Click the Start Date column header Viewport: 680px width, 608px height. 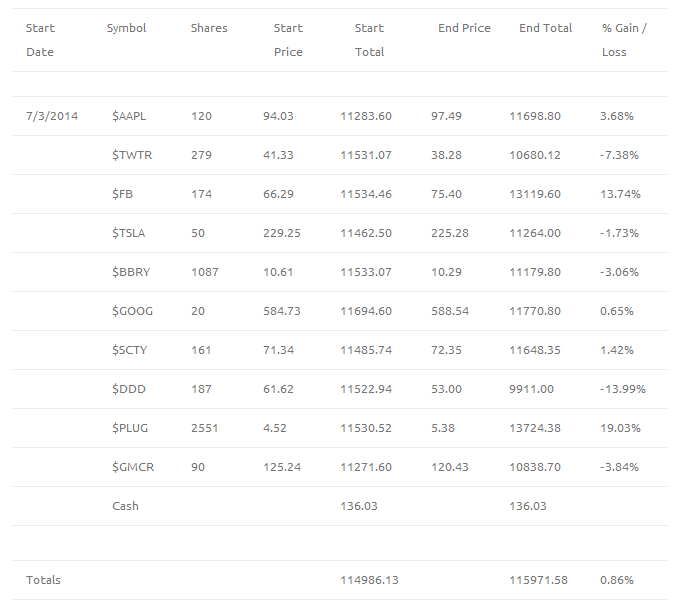coord(40,40)
